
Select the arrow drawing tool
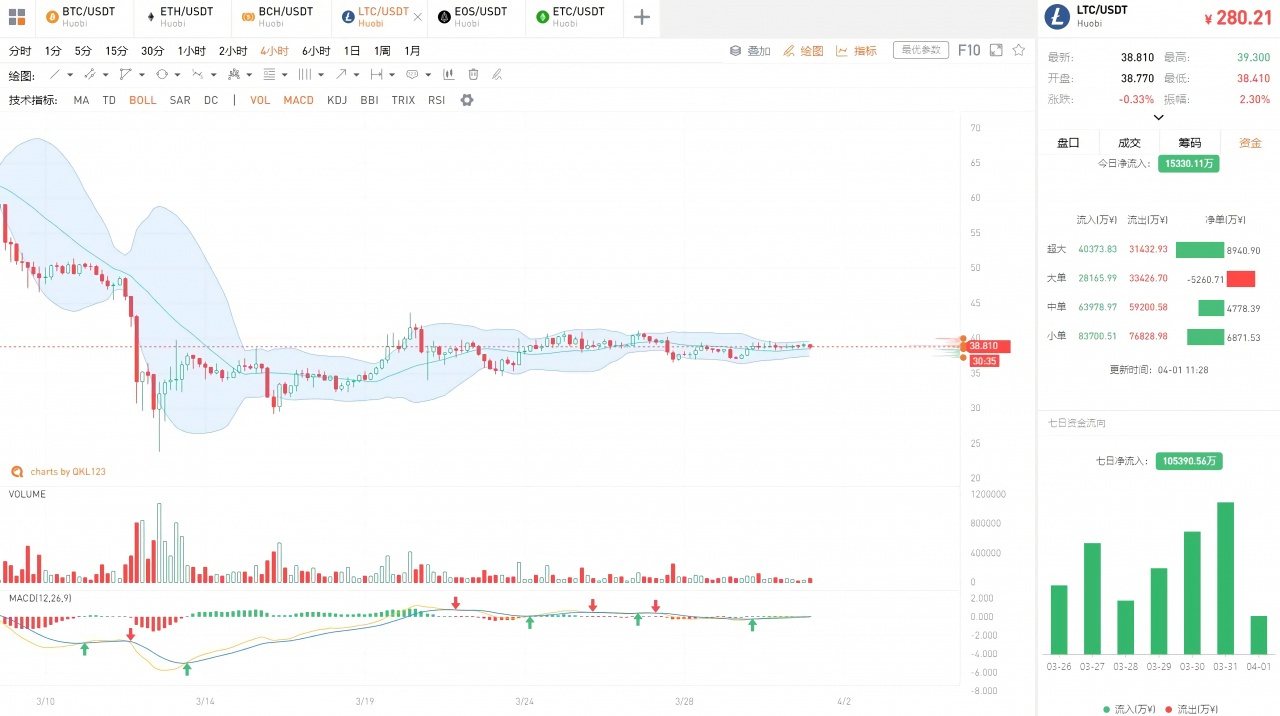click(x=341, y=74)
